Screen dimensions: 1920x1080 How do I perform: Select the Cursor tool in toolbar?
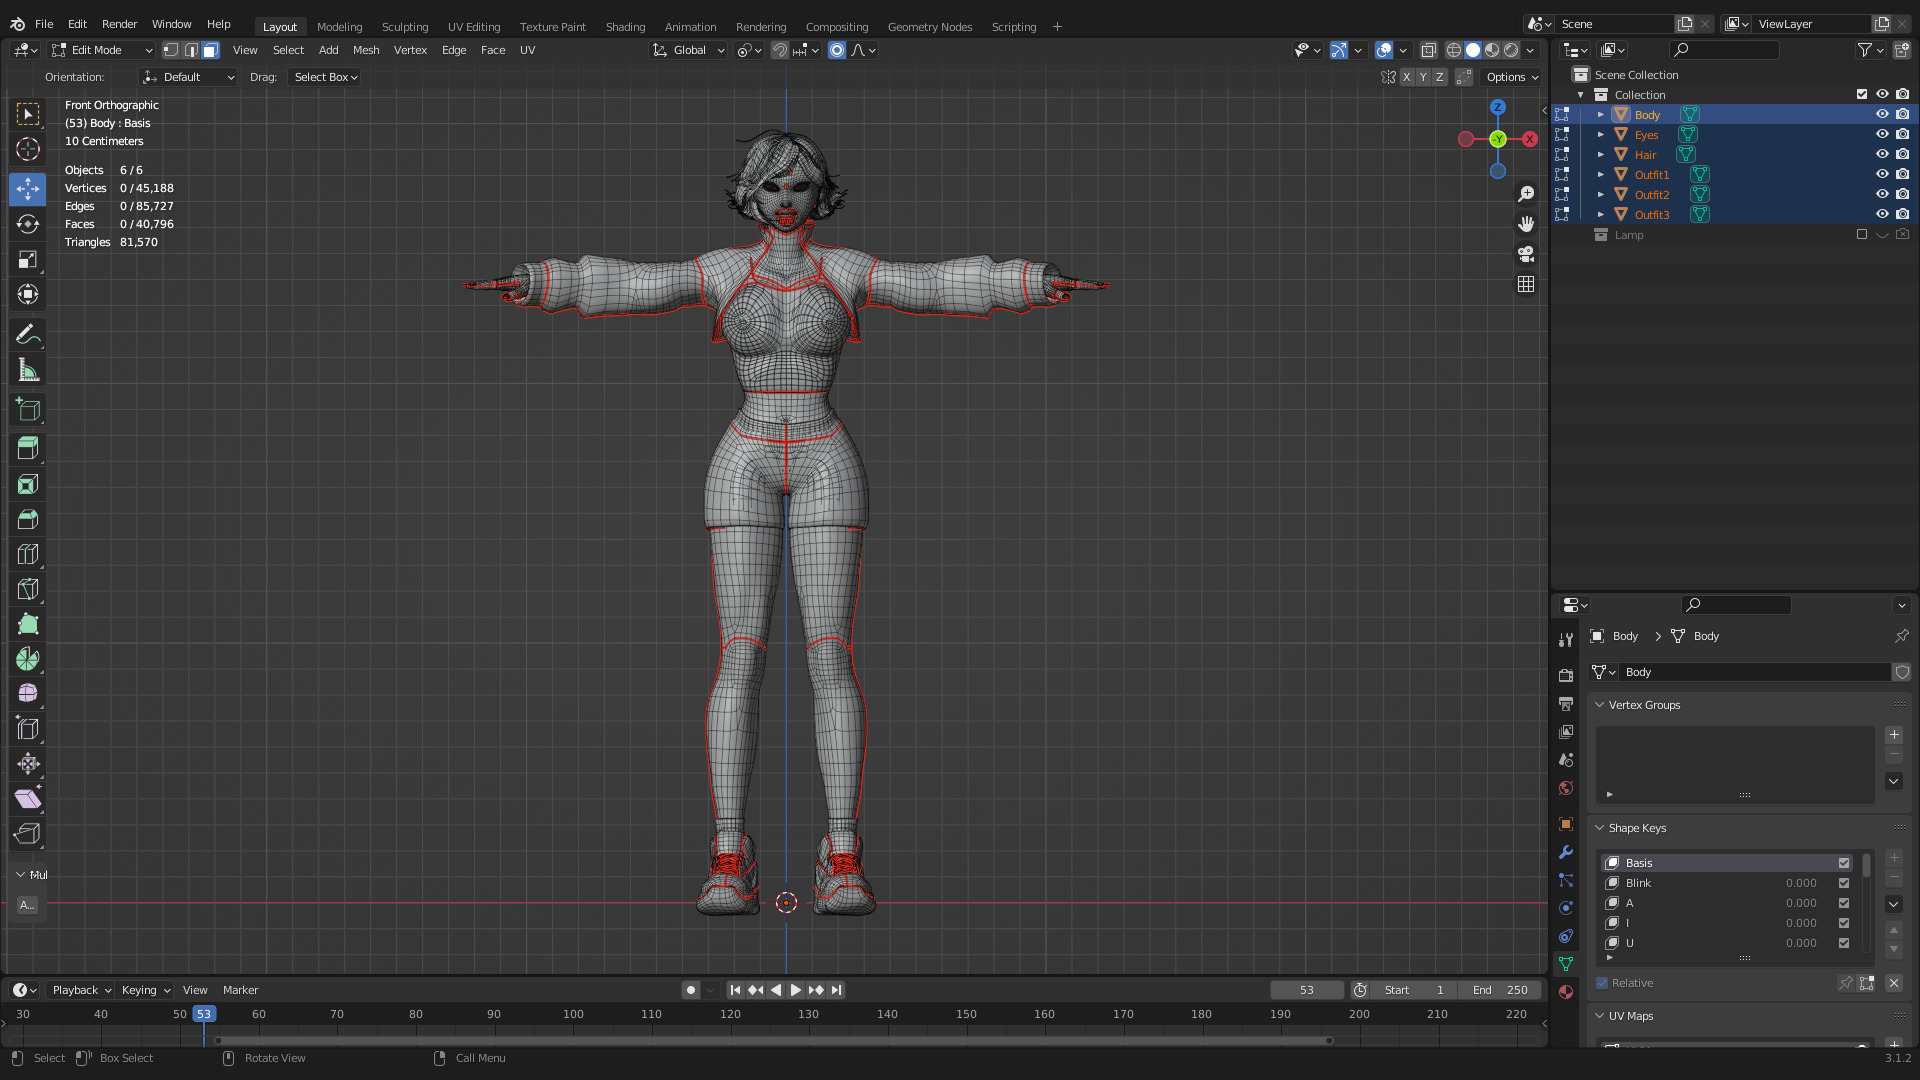coord(28,149)
